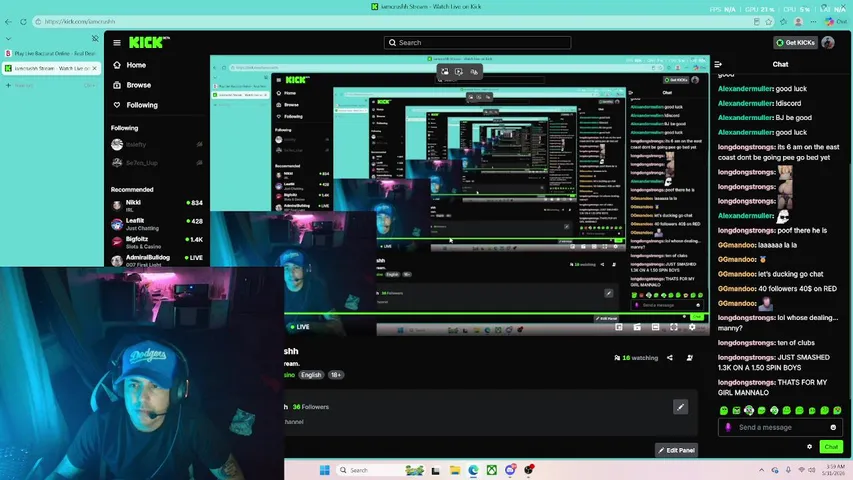The image size is (853, 480).
Task: Insert the first green Kick emote
Action: coord(724,410)
